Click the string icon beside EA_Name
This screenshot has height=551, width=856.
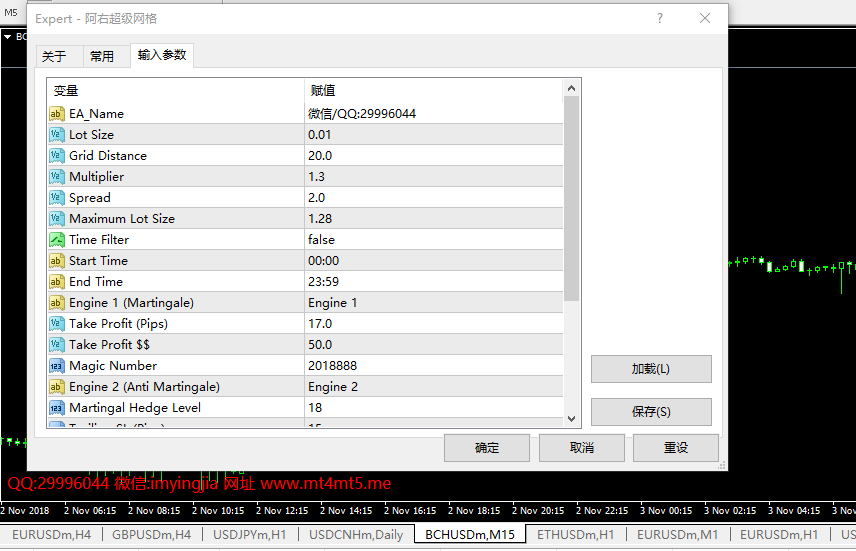coord(57,114)
